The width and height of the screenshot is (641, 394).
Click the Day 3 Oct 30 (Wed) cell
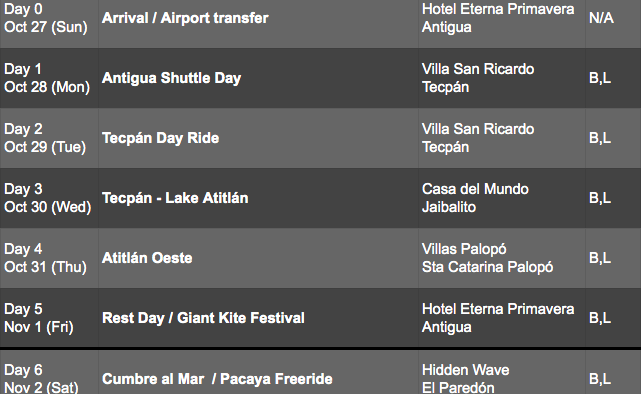[x=49, y=198]
